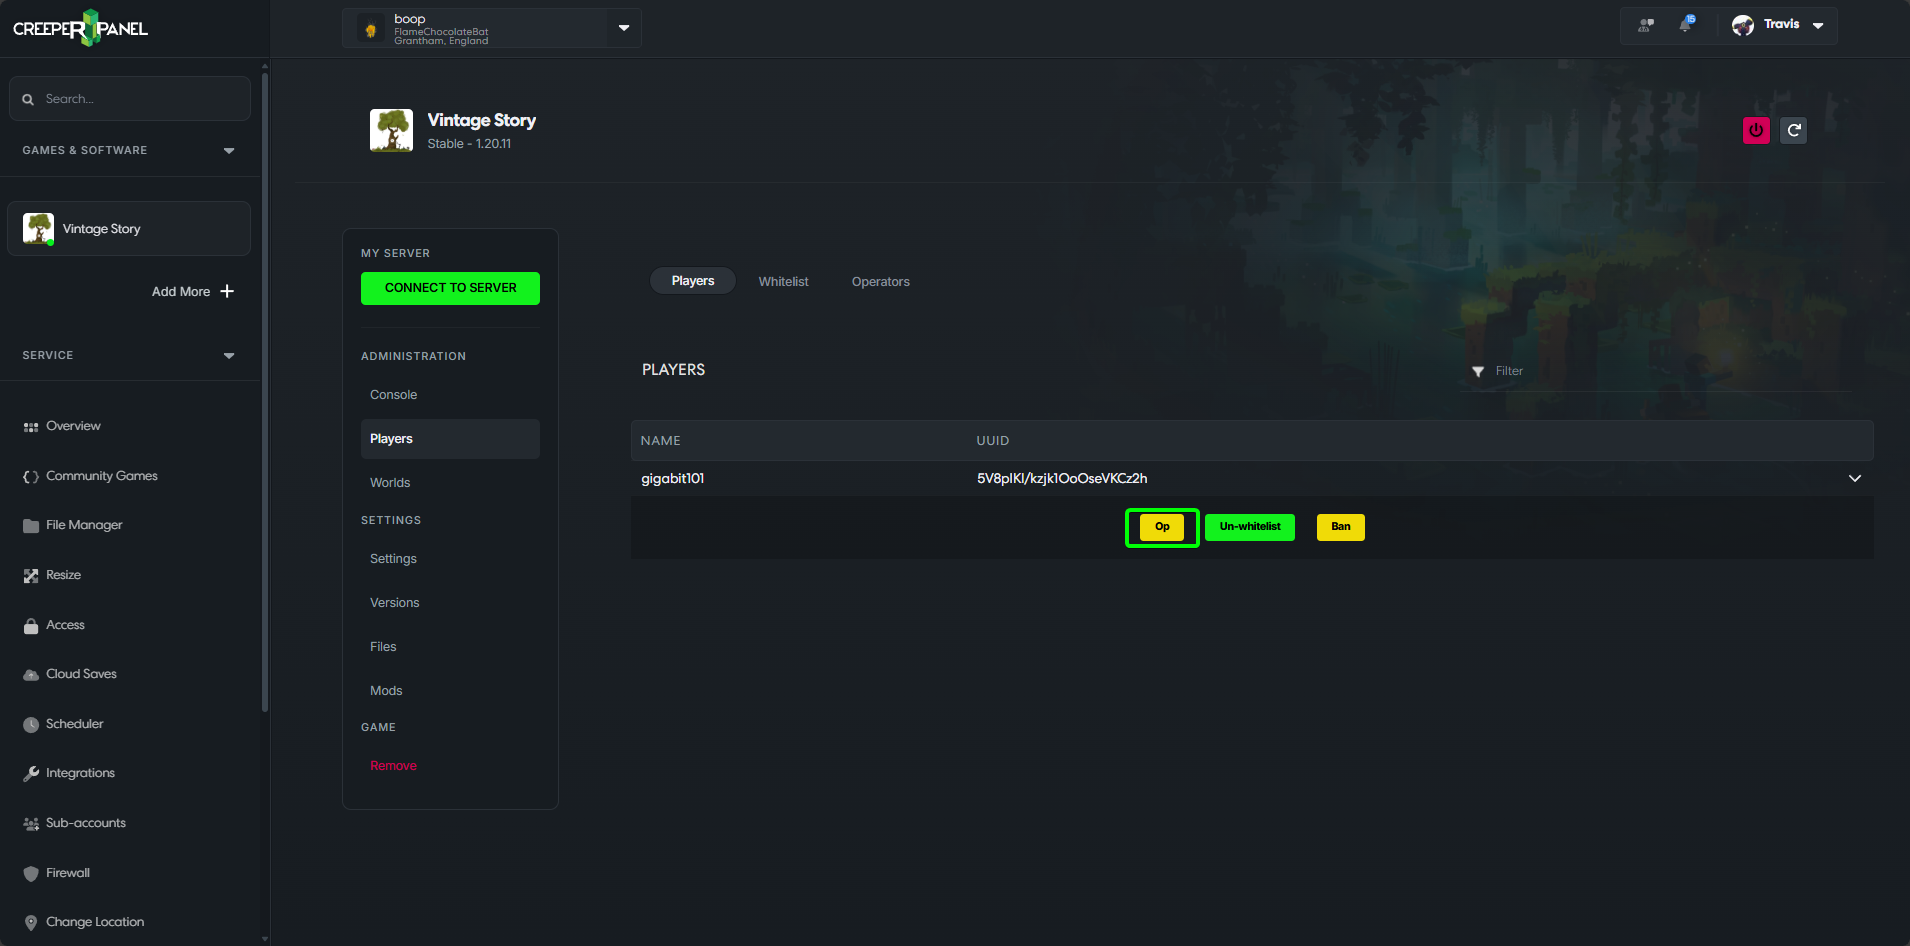Open the Overview page
1910x946 pixels.
coord(73,426)
